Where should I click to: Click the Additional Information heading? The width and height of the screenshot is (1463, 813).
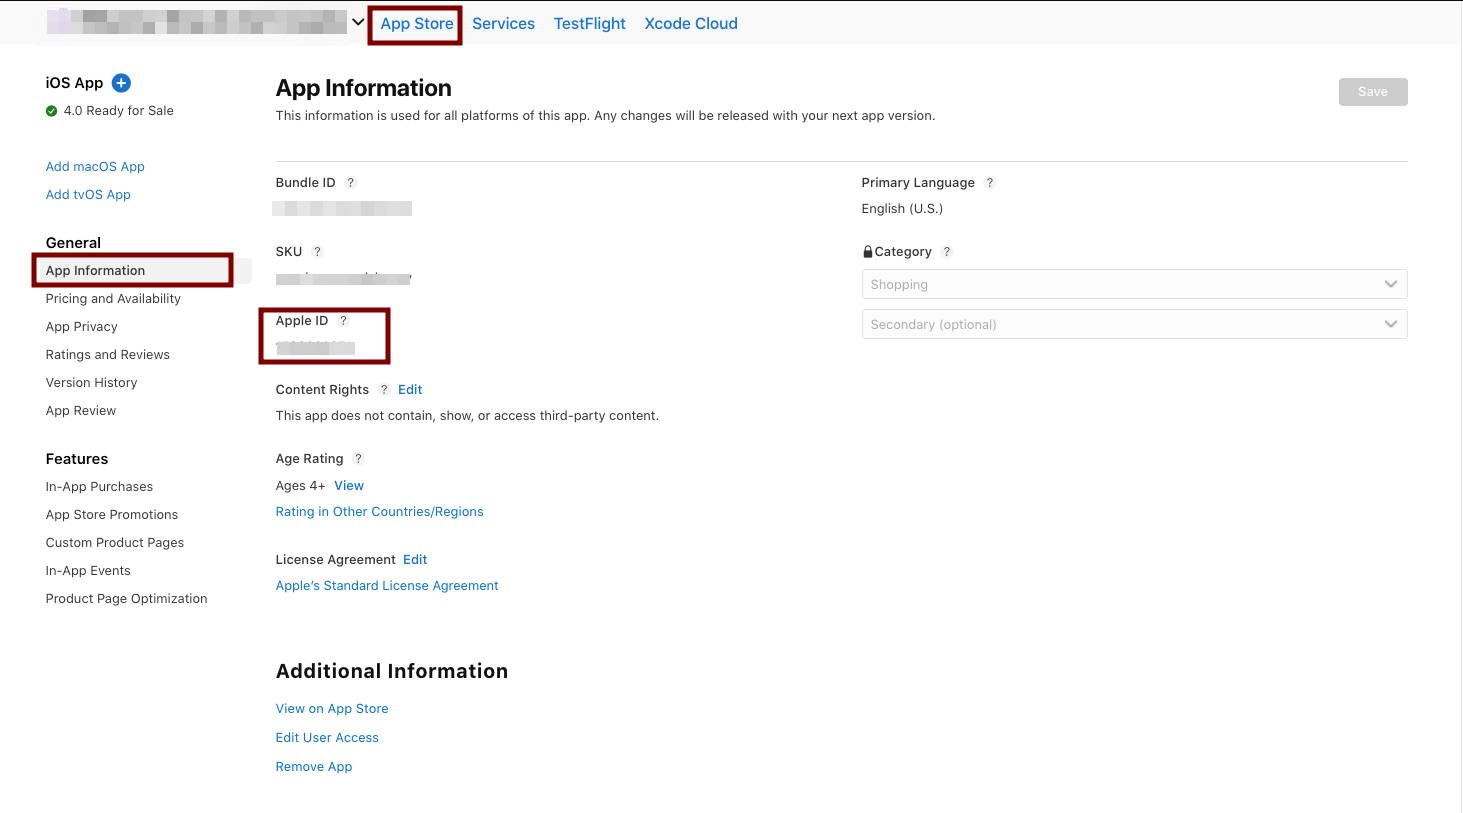click(392, 671)
